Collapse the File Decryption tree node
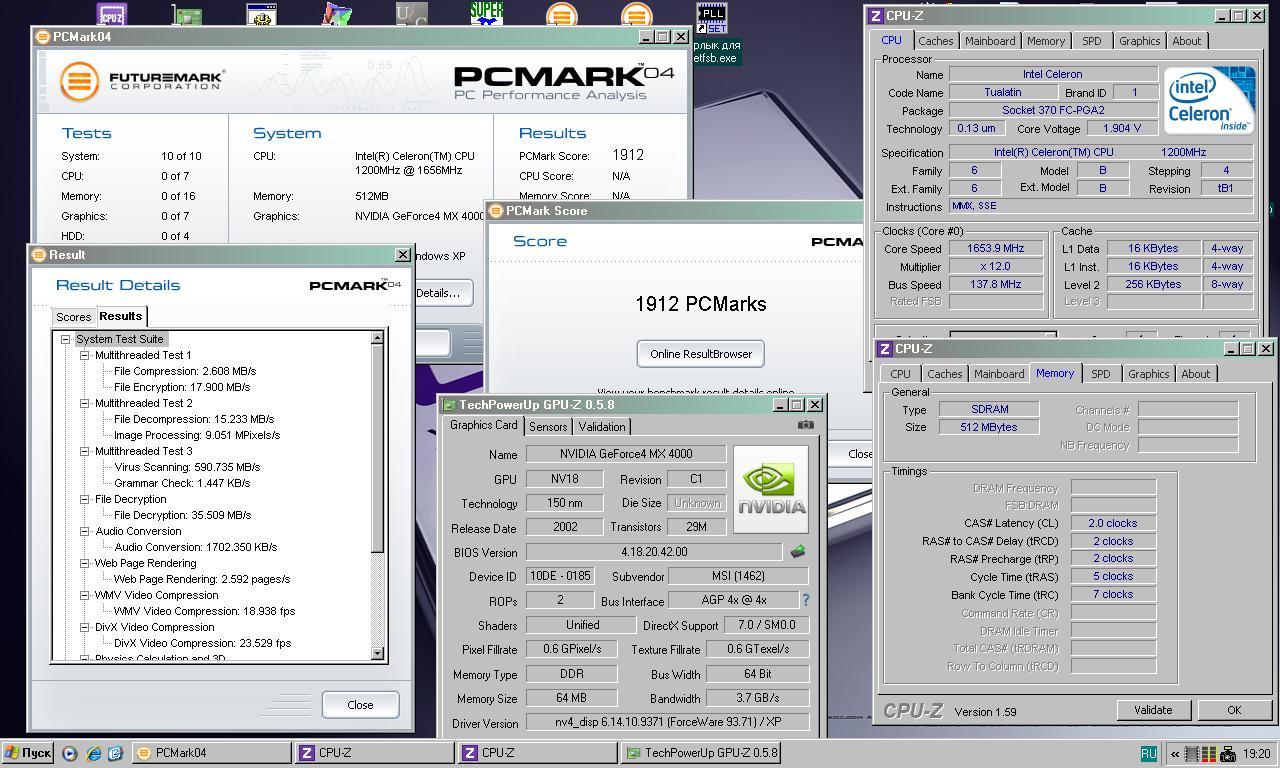 pyautogui.click(x=85, y=499)
